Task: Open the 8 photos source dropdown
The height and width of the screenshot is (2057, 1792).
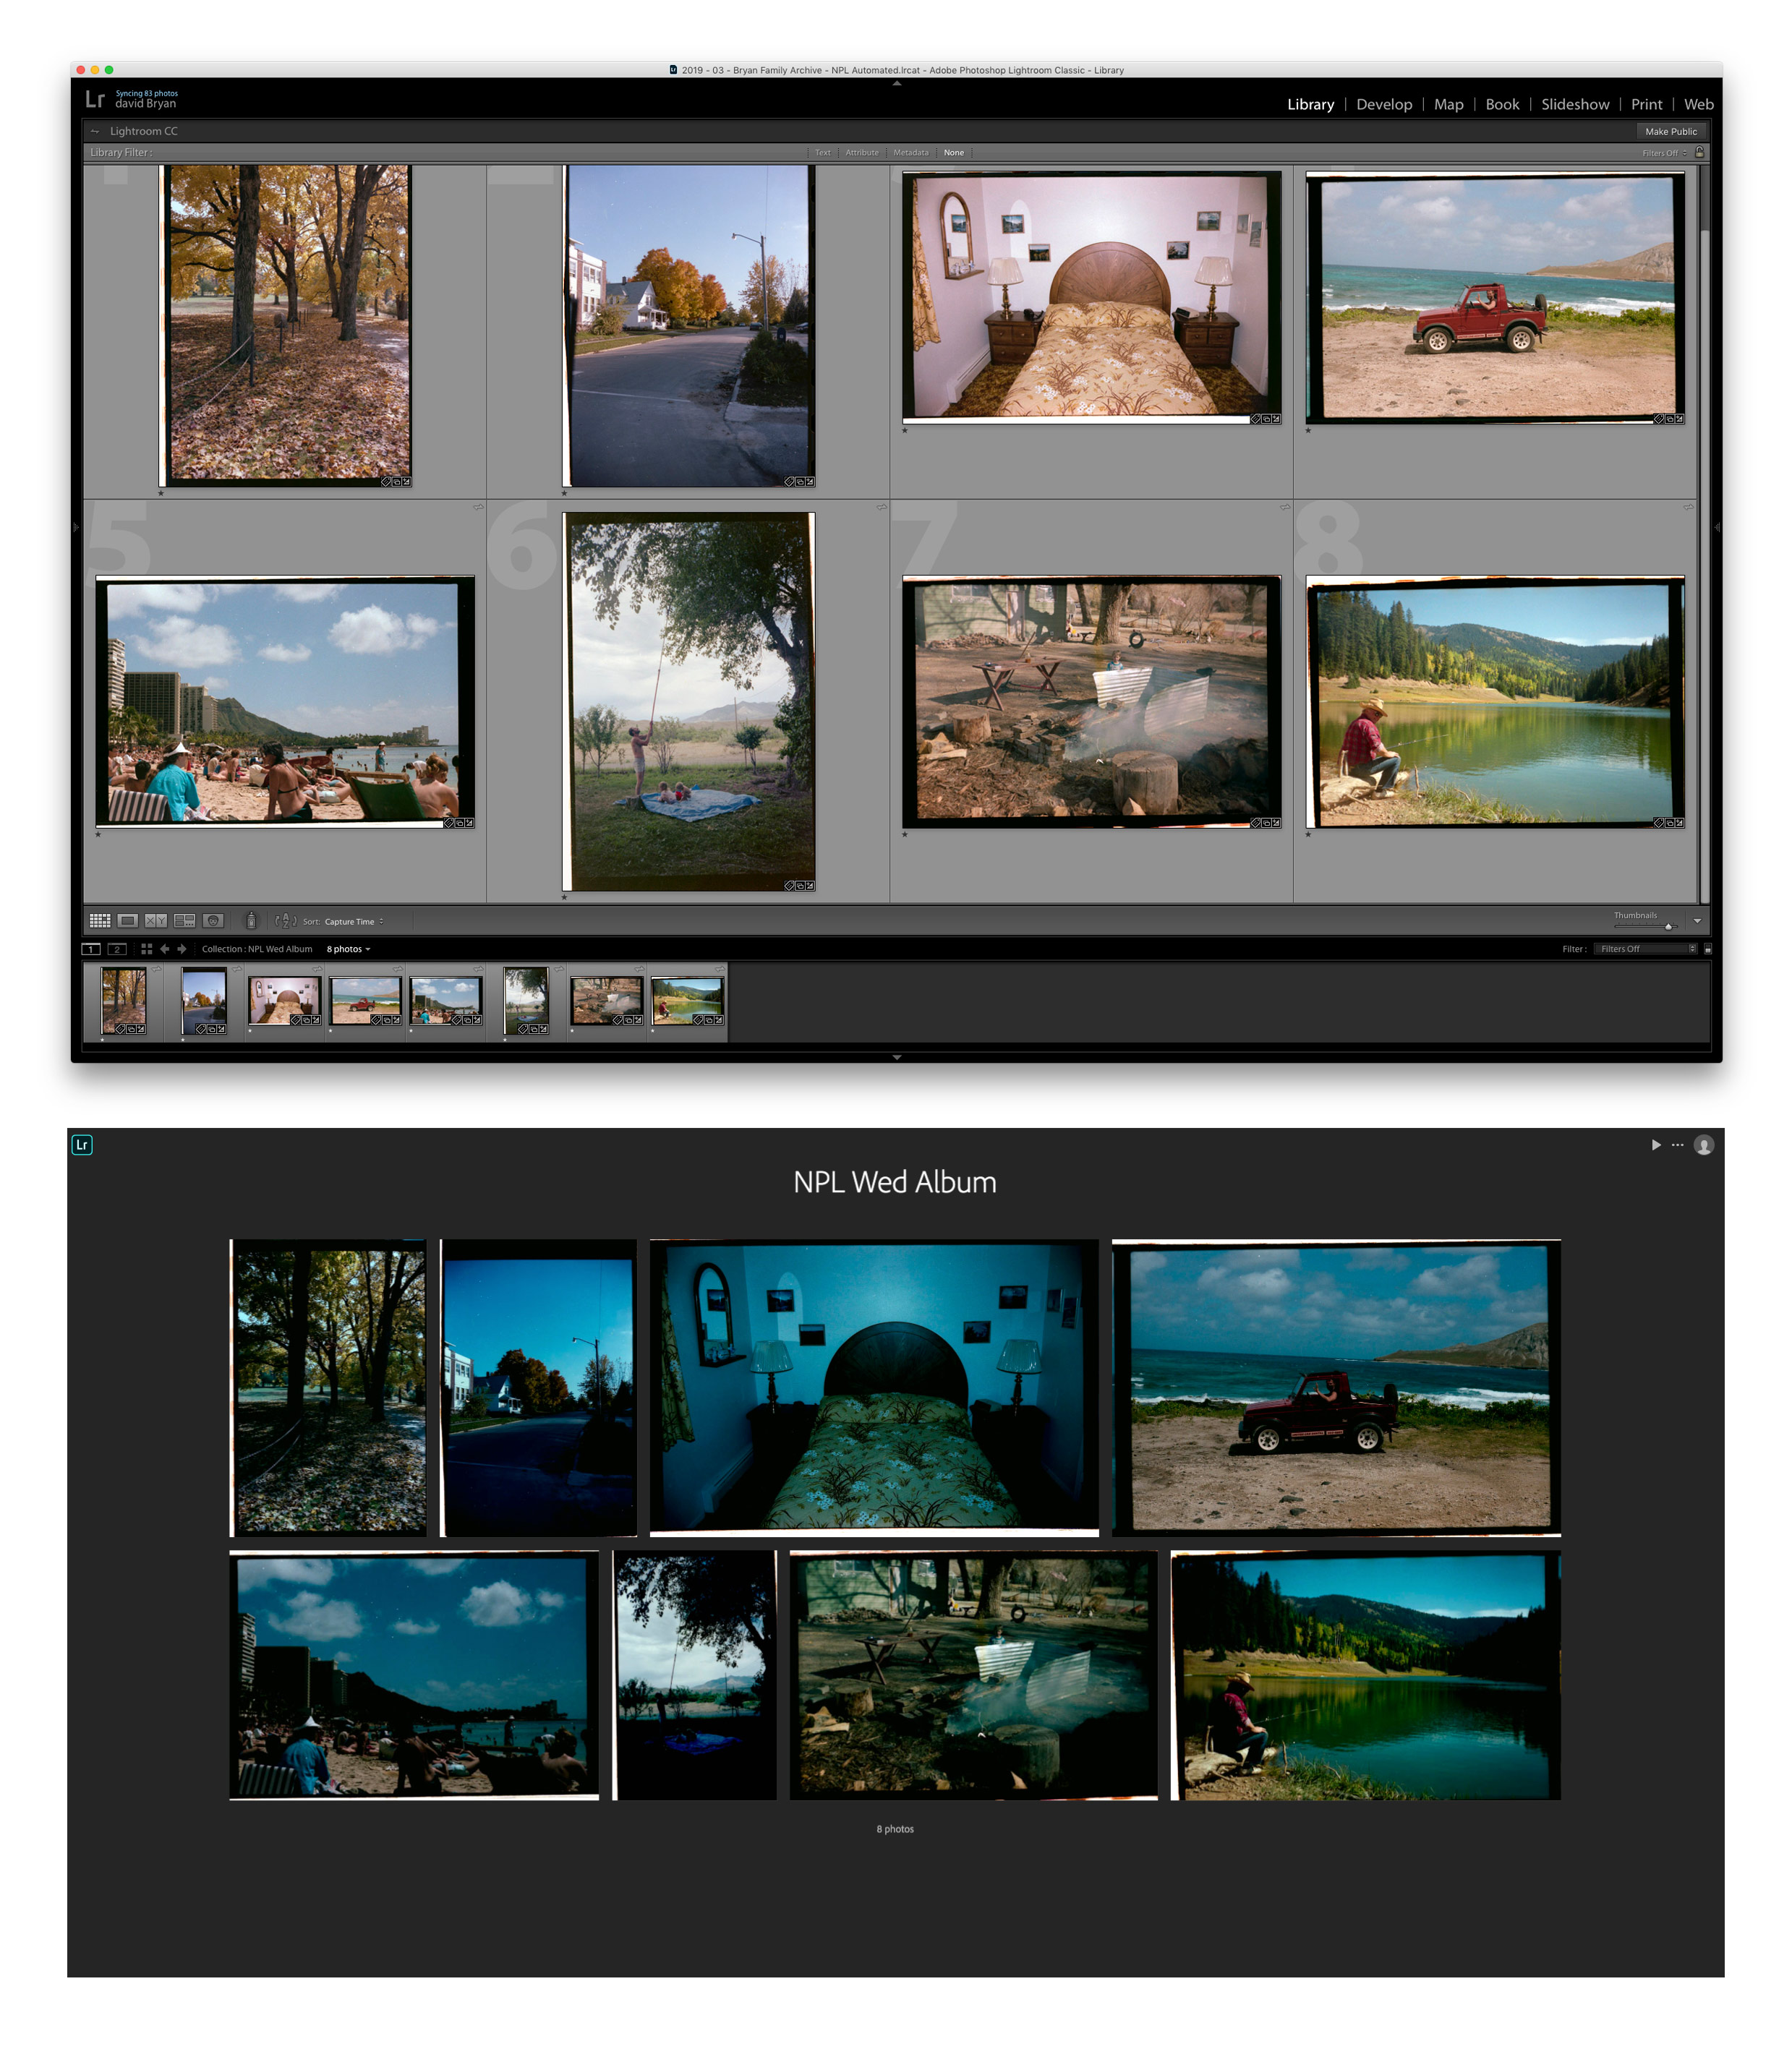Action: (348, 949)
